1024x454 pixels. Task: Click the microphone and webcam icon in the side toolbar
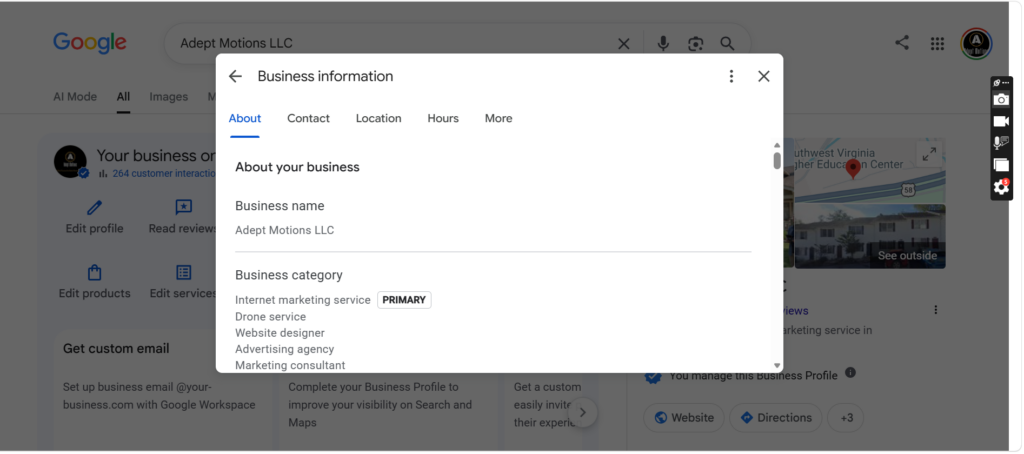point(1001,143)
